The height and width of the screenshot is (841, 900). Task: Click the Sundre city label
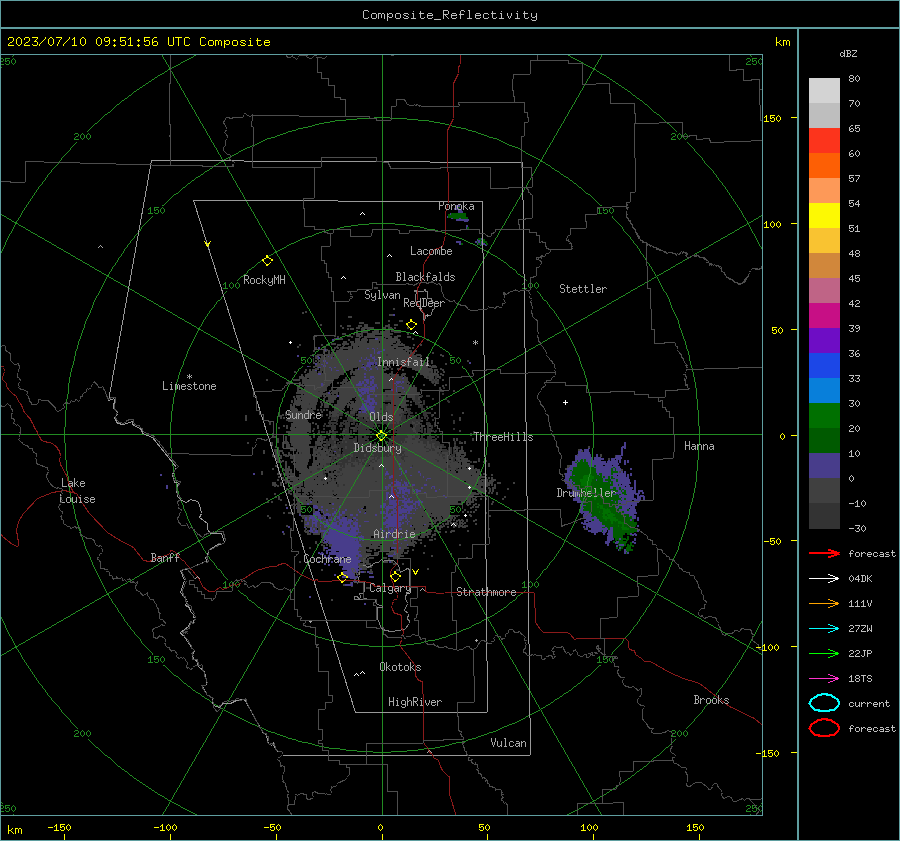(x=304, y=415)
